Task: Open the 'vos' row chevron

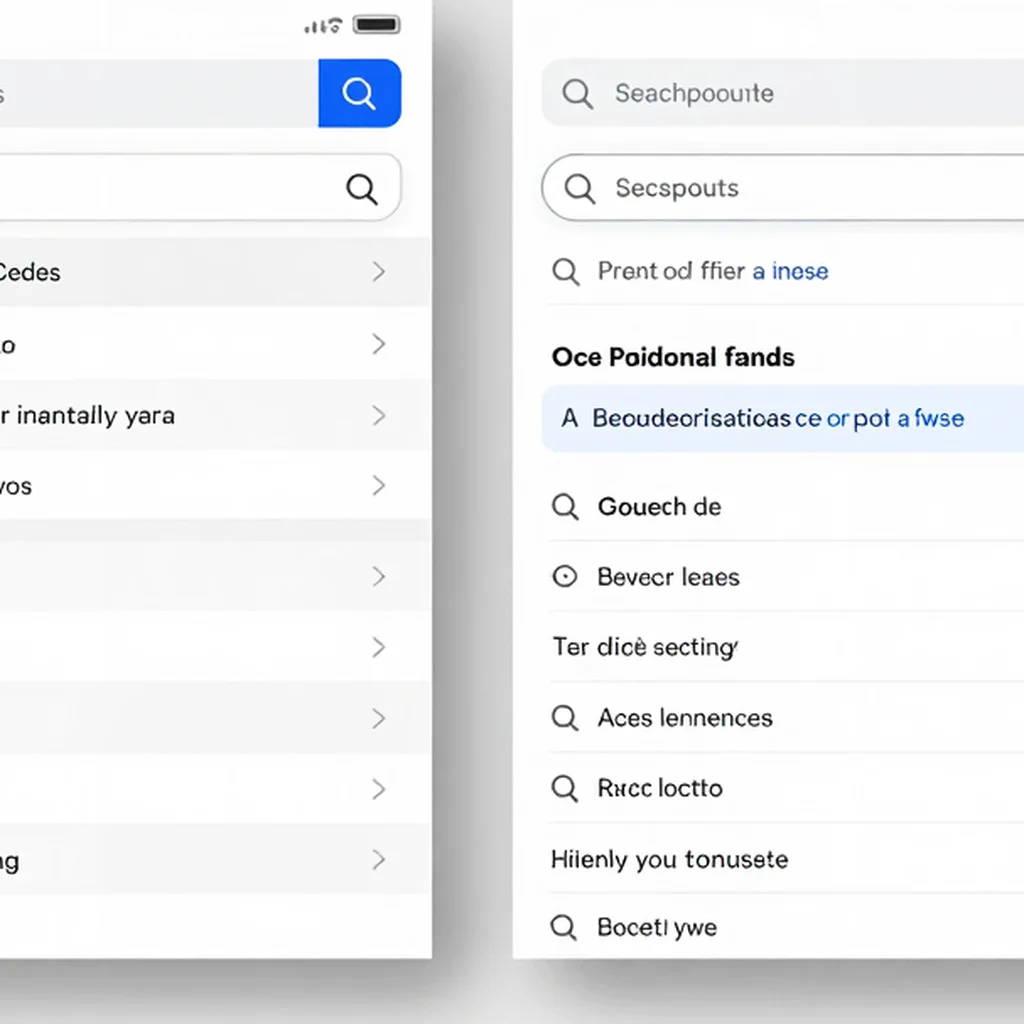Action: tap(379, 486)
